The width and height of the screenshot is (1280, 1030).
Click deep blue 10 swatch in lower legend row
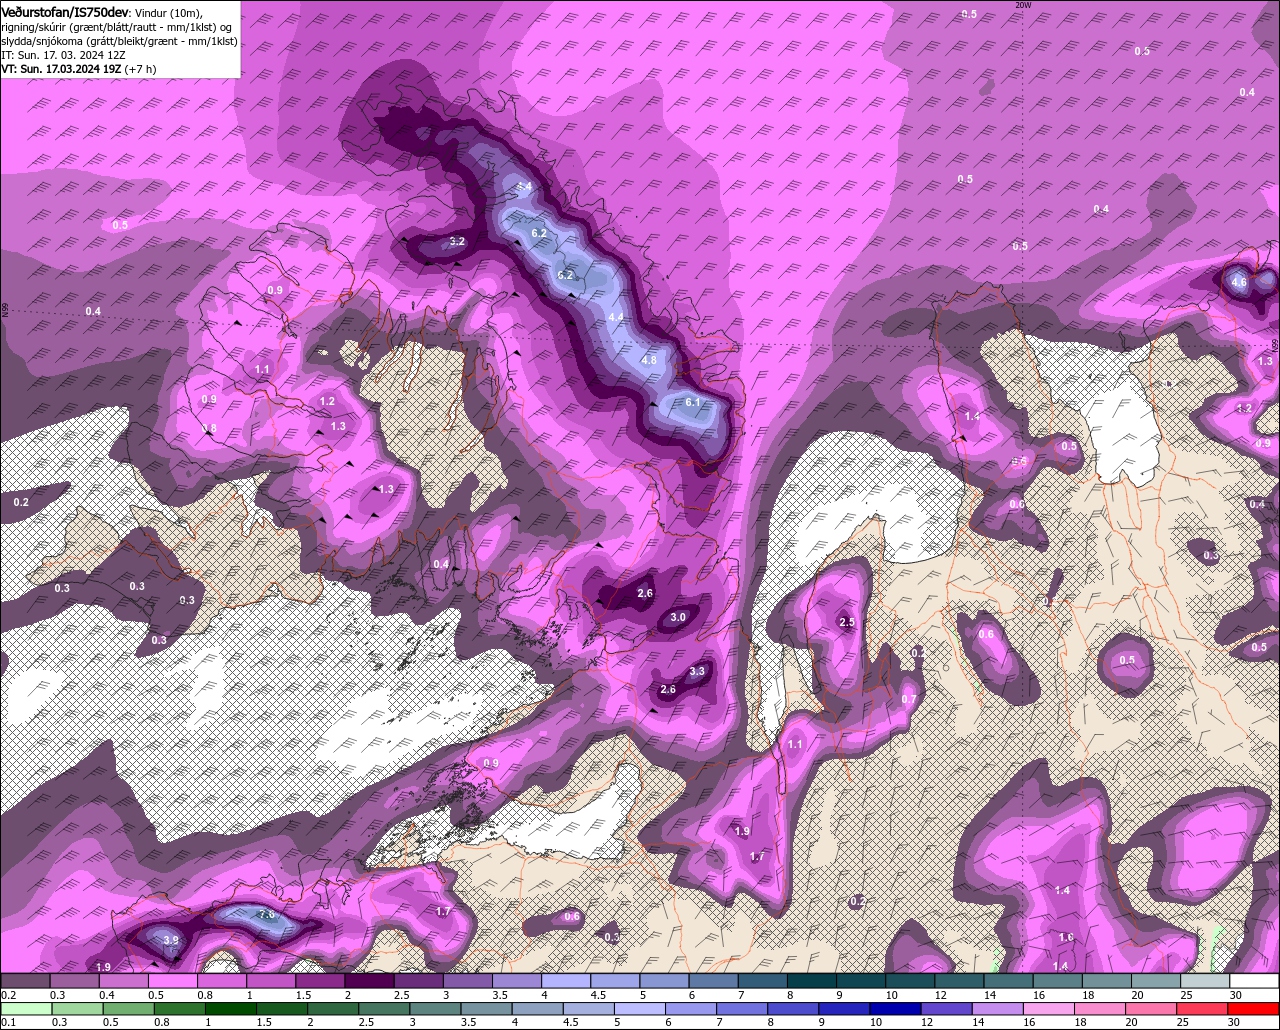click(x=894, y=1008)
